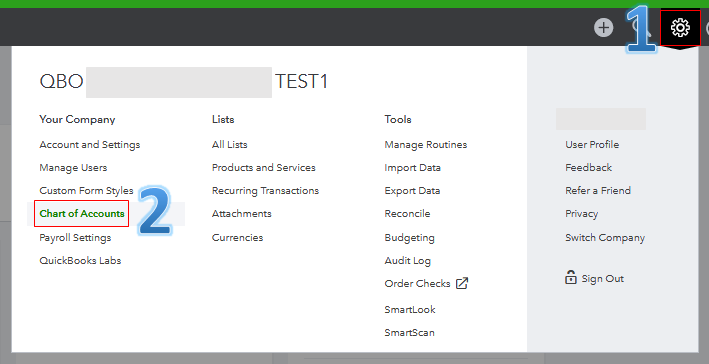
Task: Click the TEST1 company name text
Action: pos(301,81)
